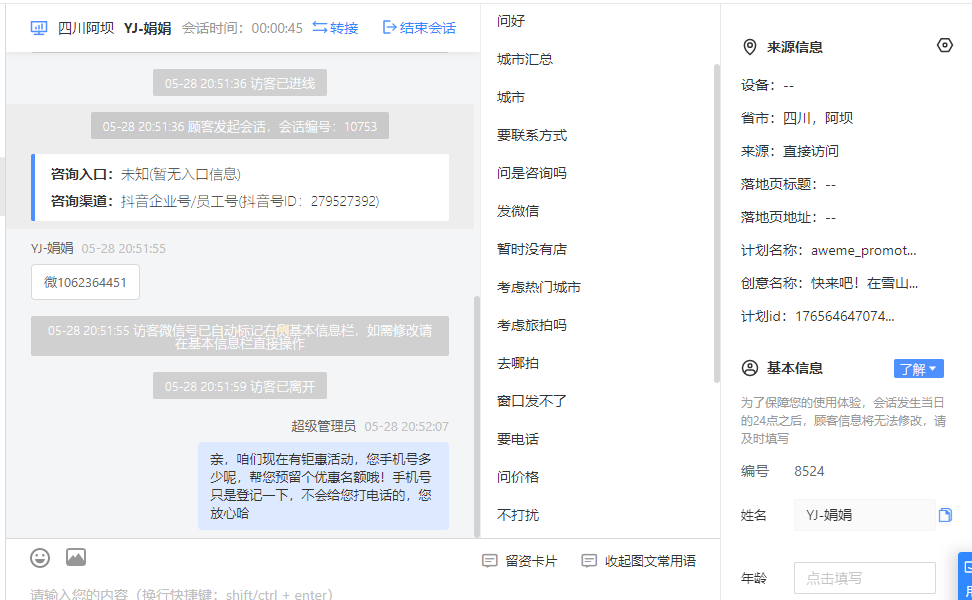Select the 问好 quick reply
The width and height of the screenshot is (972, 600).
point(511,21)
